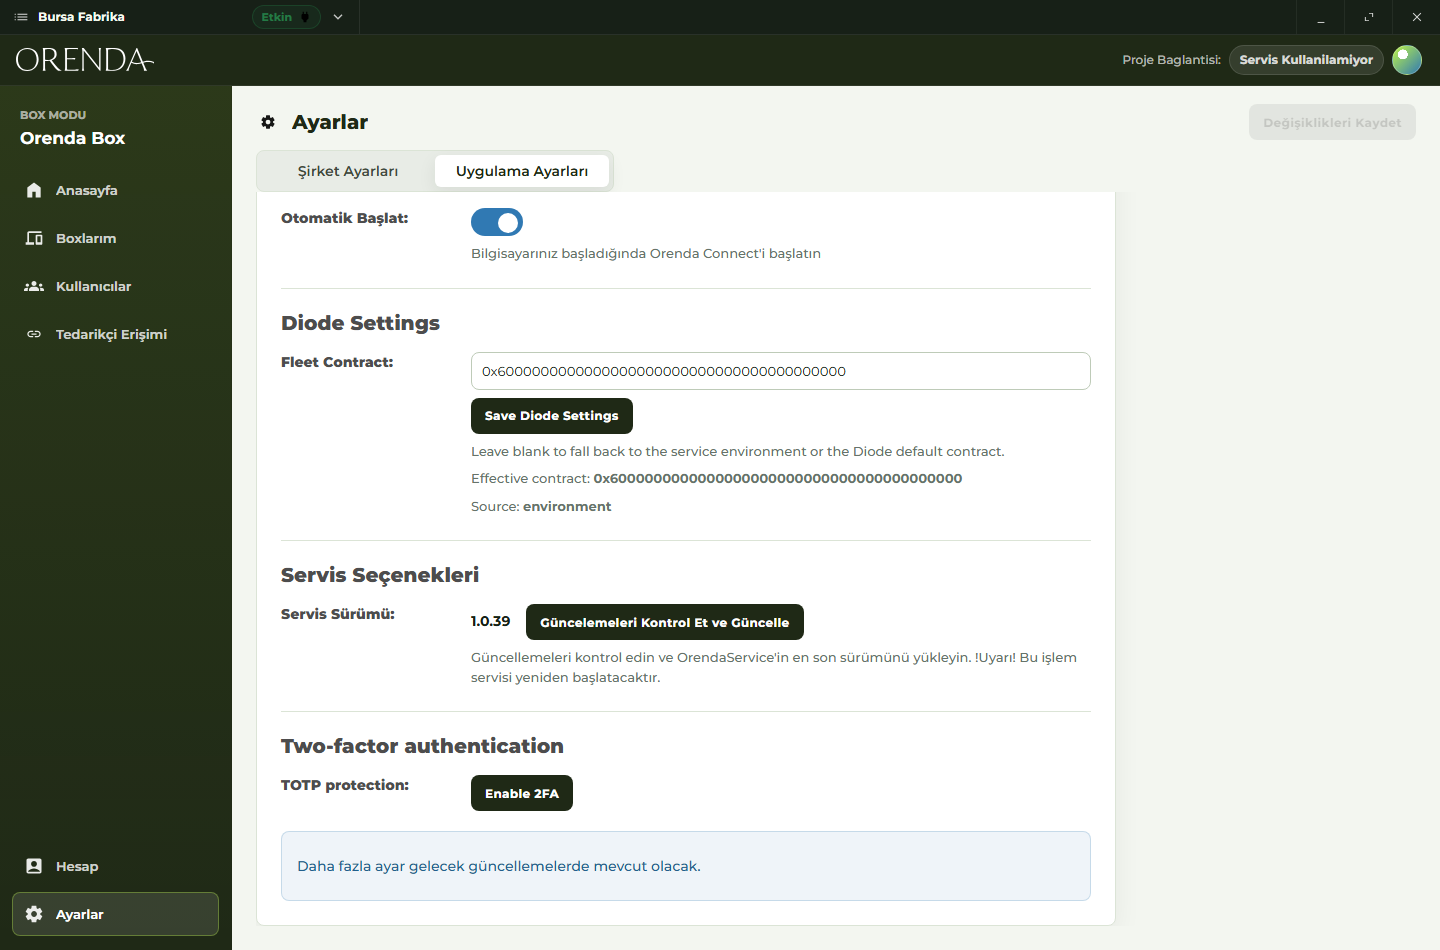Click the Kullanıcılar group icon
Image resolution: width=1440 pixels, height=950 pixels.
(34, 286)
